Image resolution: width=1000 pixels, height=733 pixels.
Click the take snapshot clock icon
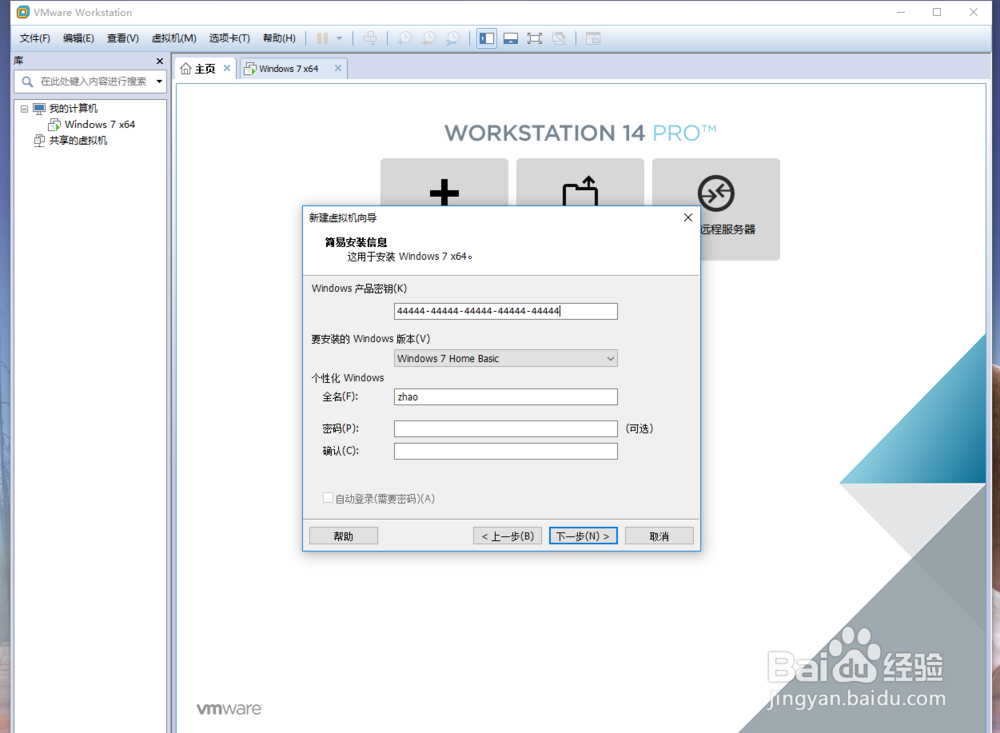click(404, 38)
